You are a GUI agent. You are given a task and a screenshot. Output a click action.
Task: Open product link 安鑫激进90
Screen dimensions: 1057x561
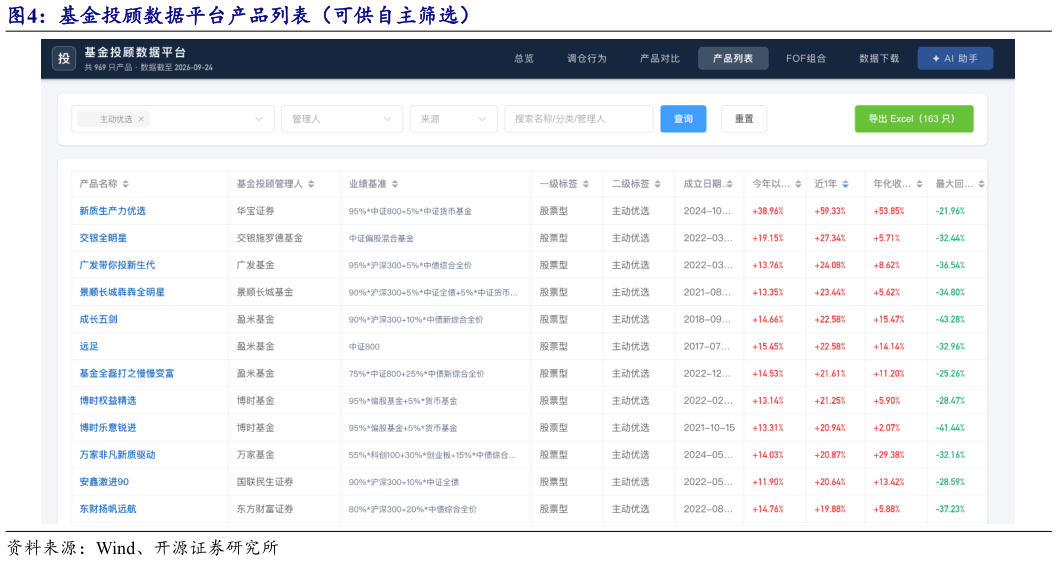[104, 481]
